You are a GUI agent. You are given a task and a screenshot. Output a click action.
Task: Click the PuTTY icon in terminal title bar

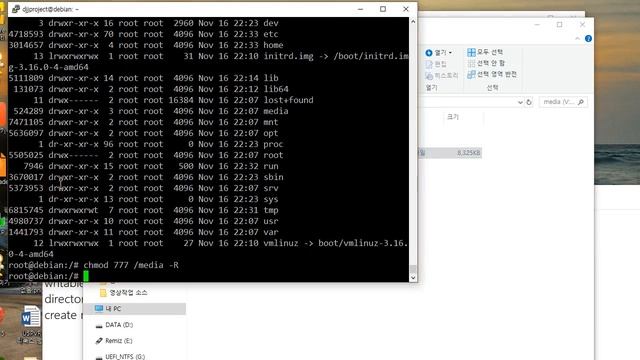(x=16, y=9)
